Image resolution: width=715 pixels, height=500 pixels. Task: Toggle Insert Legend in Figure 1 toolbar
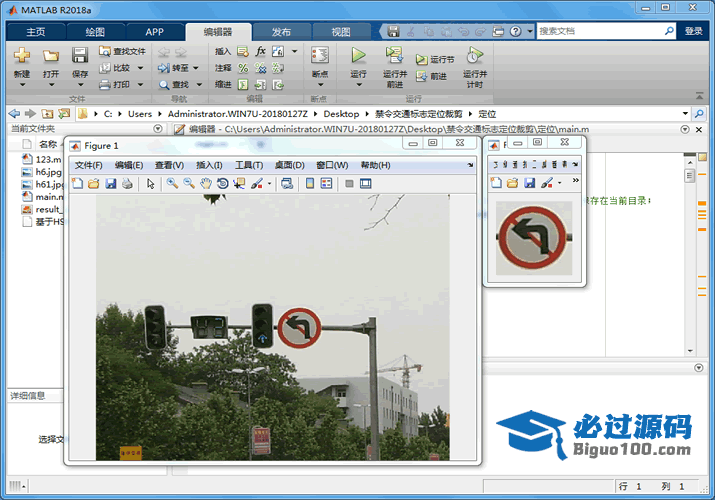326,183
